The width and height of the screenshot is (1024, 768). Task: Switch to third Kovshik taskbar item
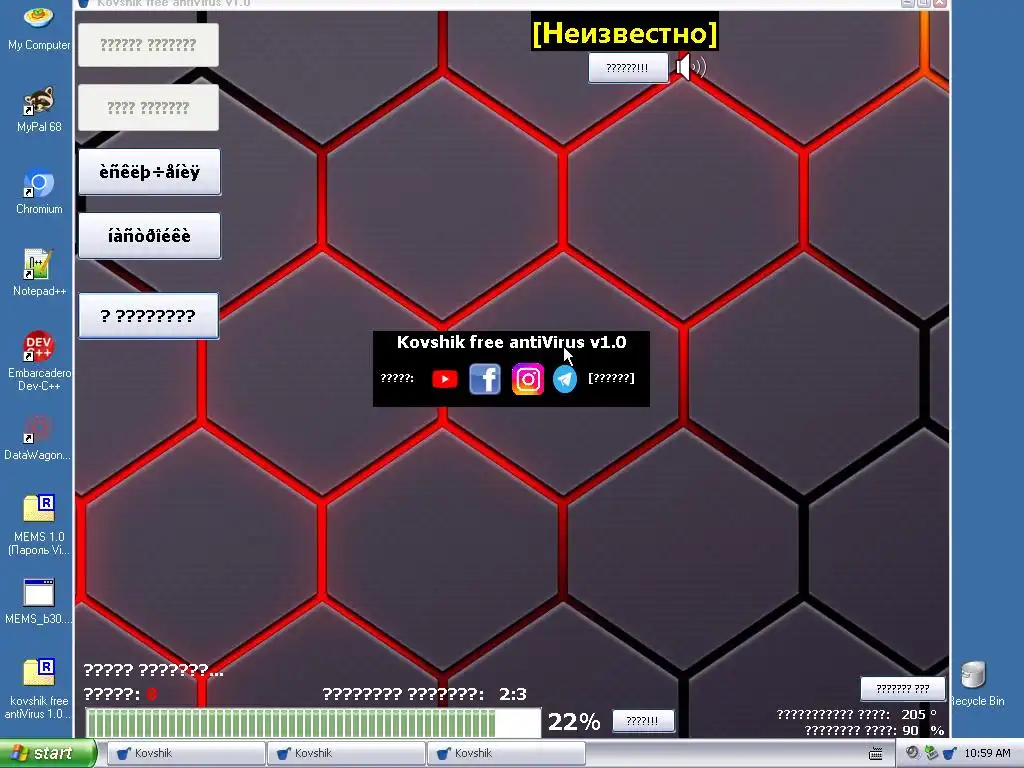(x=505, y=754)
